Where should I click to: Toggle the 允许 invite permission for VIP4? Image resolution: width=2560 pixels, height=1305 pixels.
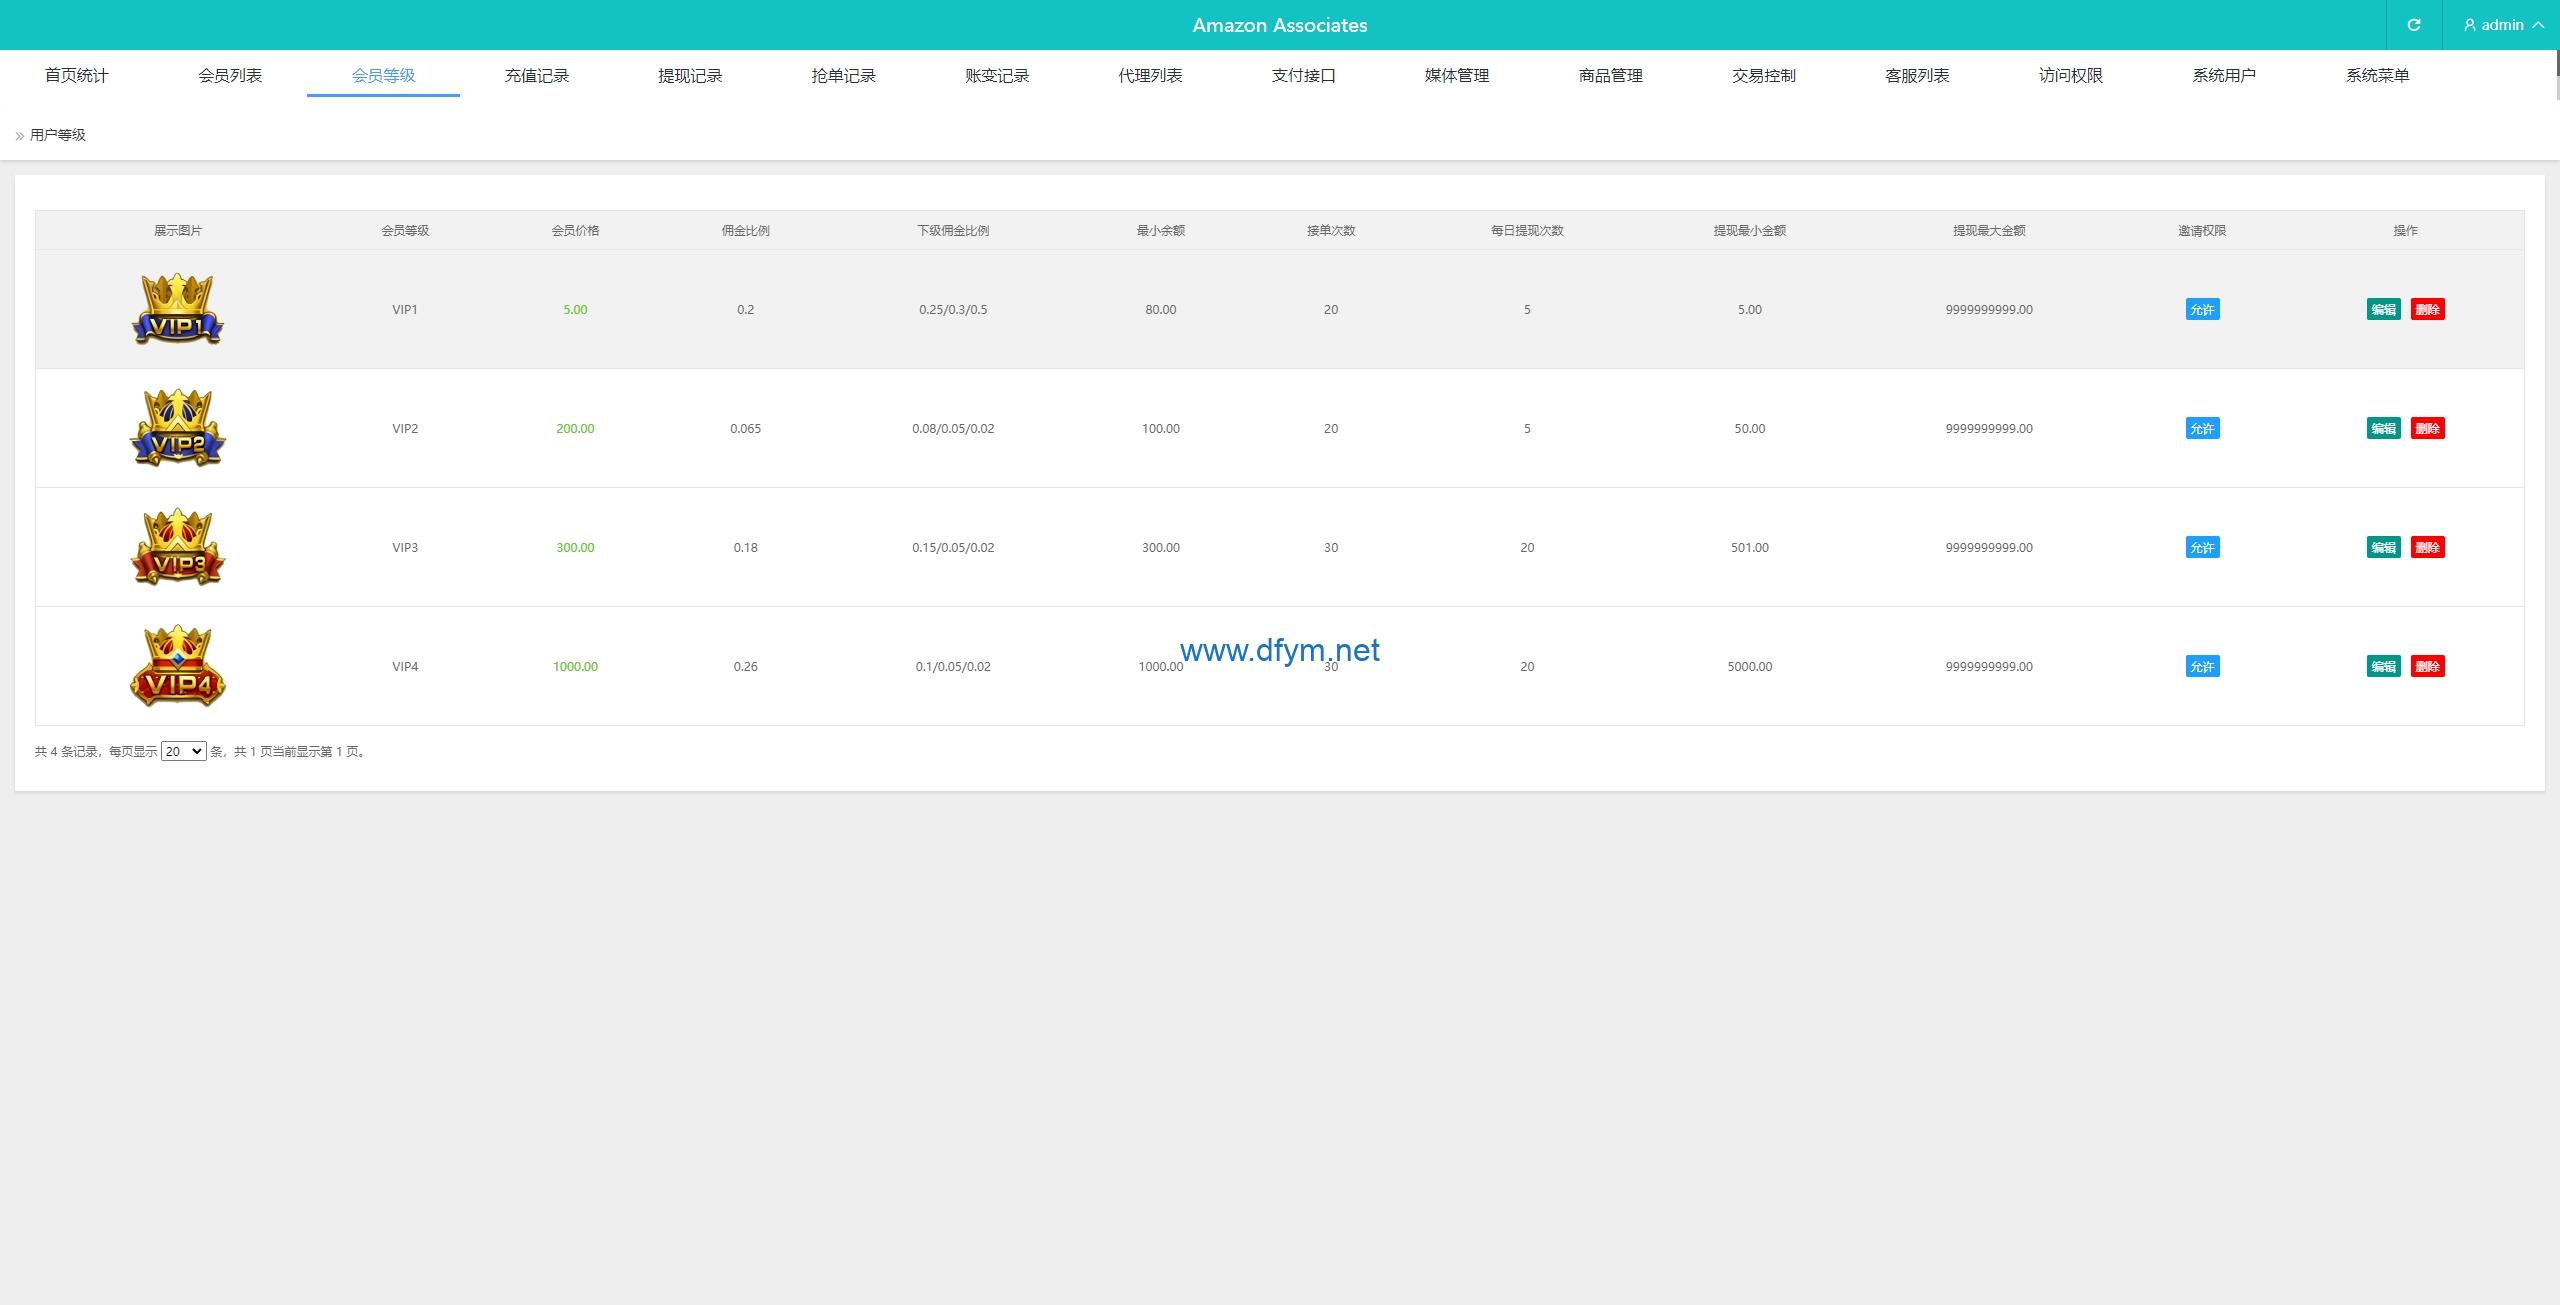(x=2203, y=666)
